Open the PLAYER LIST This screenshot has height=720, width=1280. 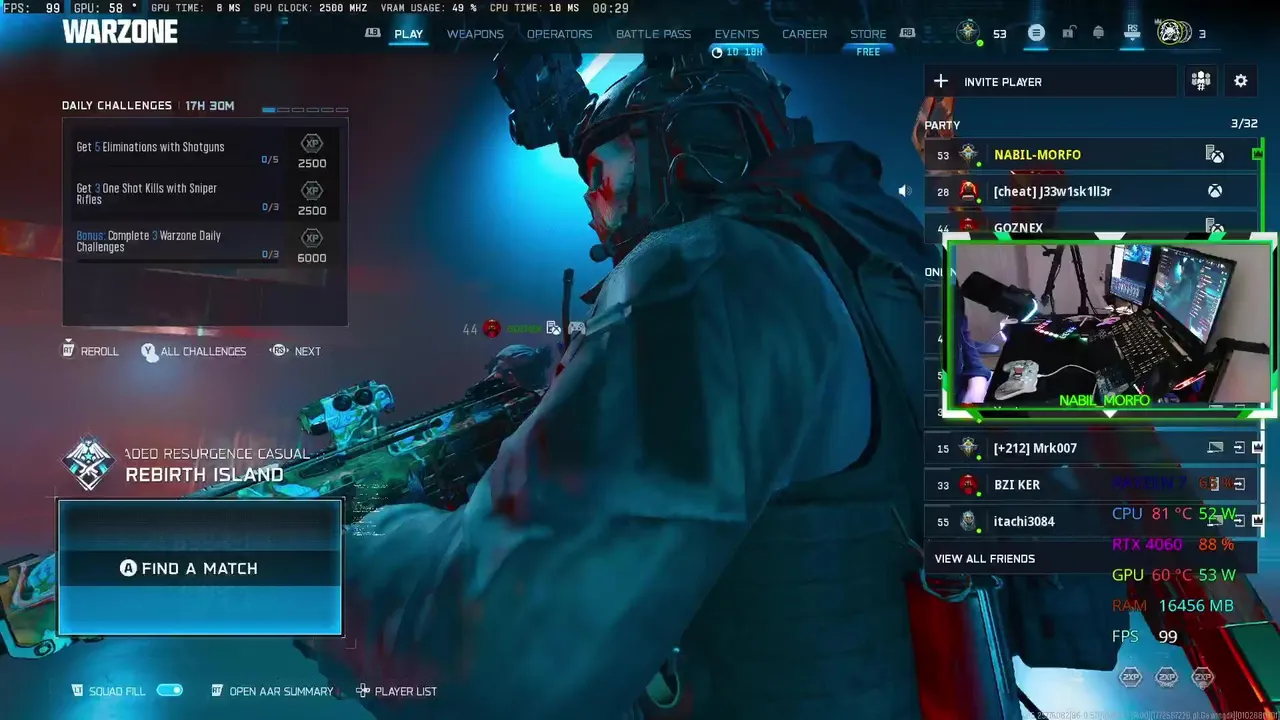[397, 691]
